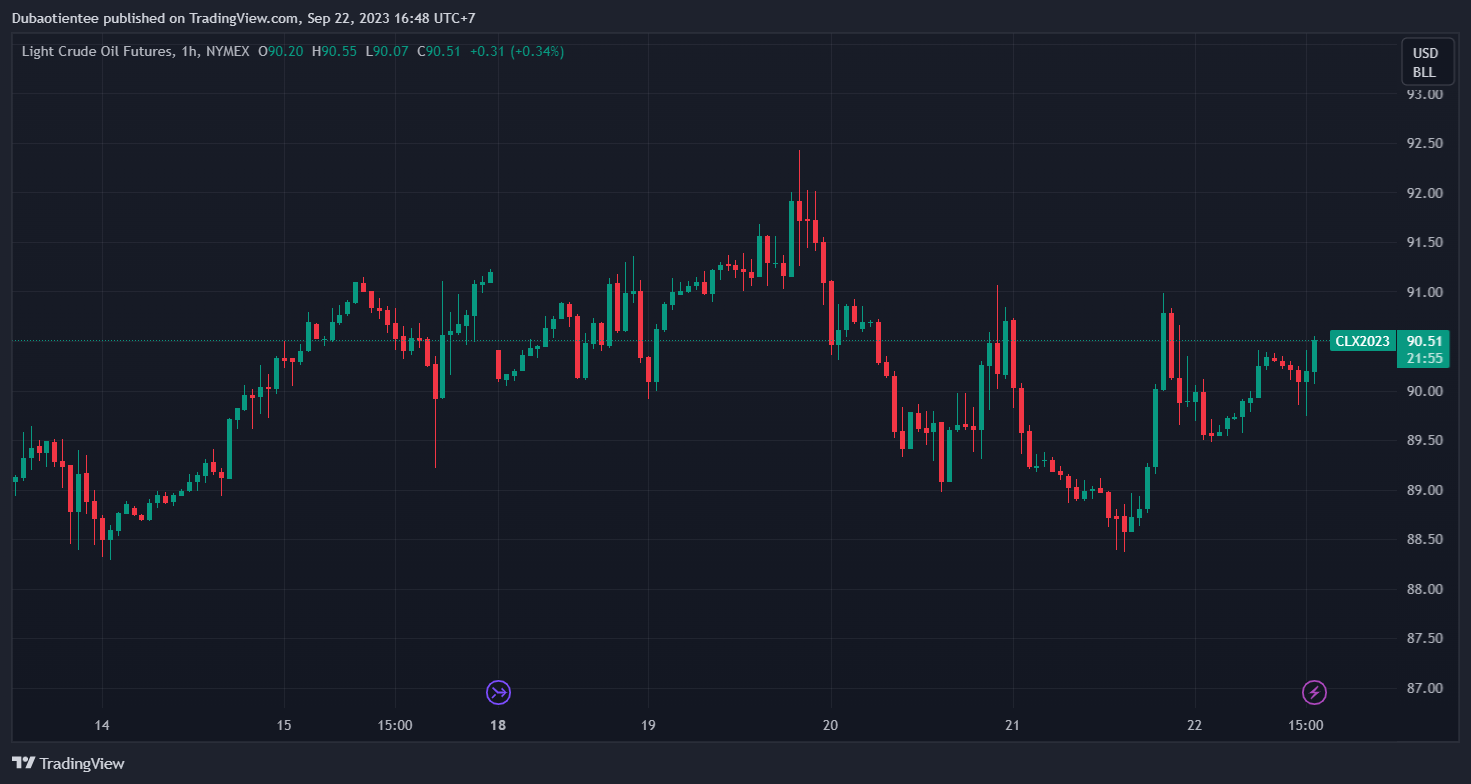The image size is (1471, 784).
Task: Click date 20 on the time axis
Action: (830, 725)
